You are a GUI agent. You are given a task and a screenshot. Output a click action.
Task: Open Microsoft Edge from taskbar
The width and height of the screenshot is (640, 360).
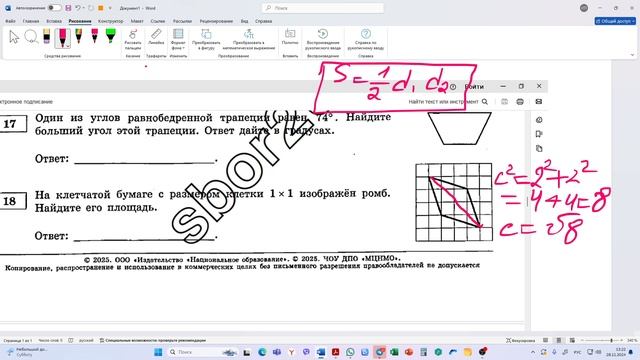pos(262,352)
